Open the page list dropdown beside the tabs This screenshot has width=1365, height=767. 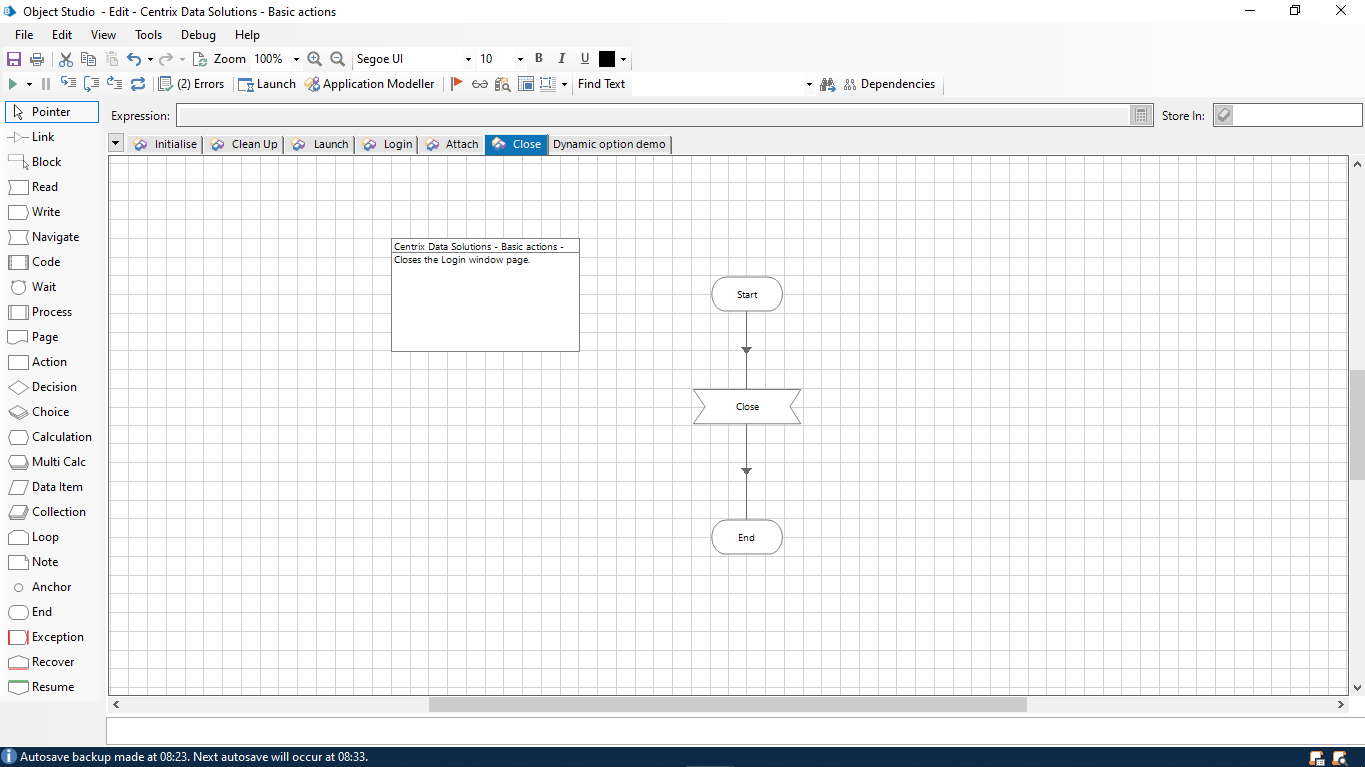(x=114, y=143)
